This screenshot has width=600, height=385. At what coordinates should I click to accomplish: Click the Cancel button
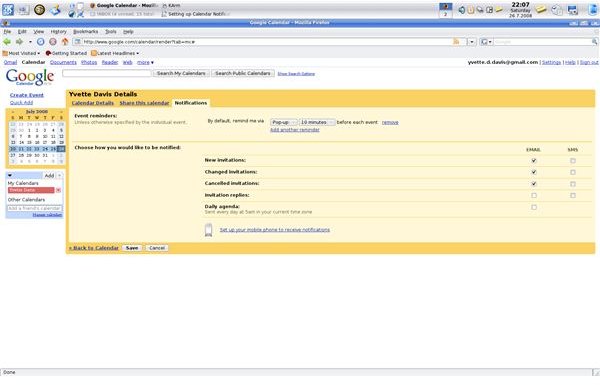tap(157, 248)
